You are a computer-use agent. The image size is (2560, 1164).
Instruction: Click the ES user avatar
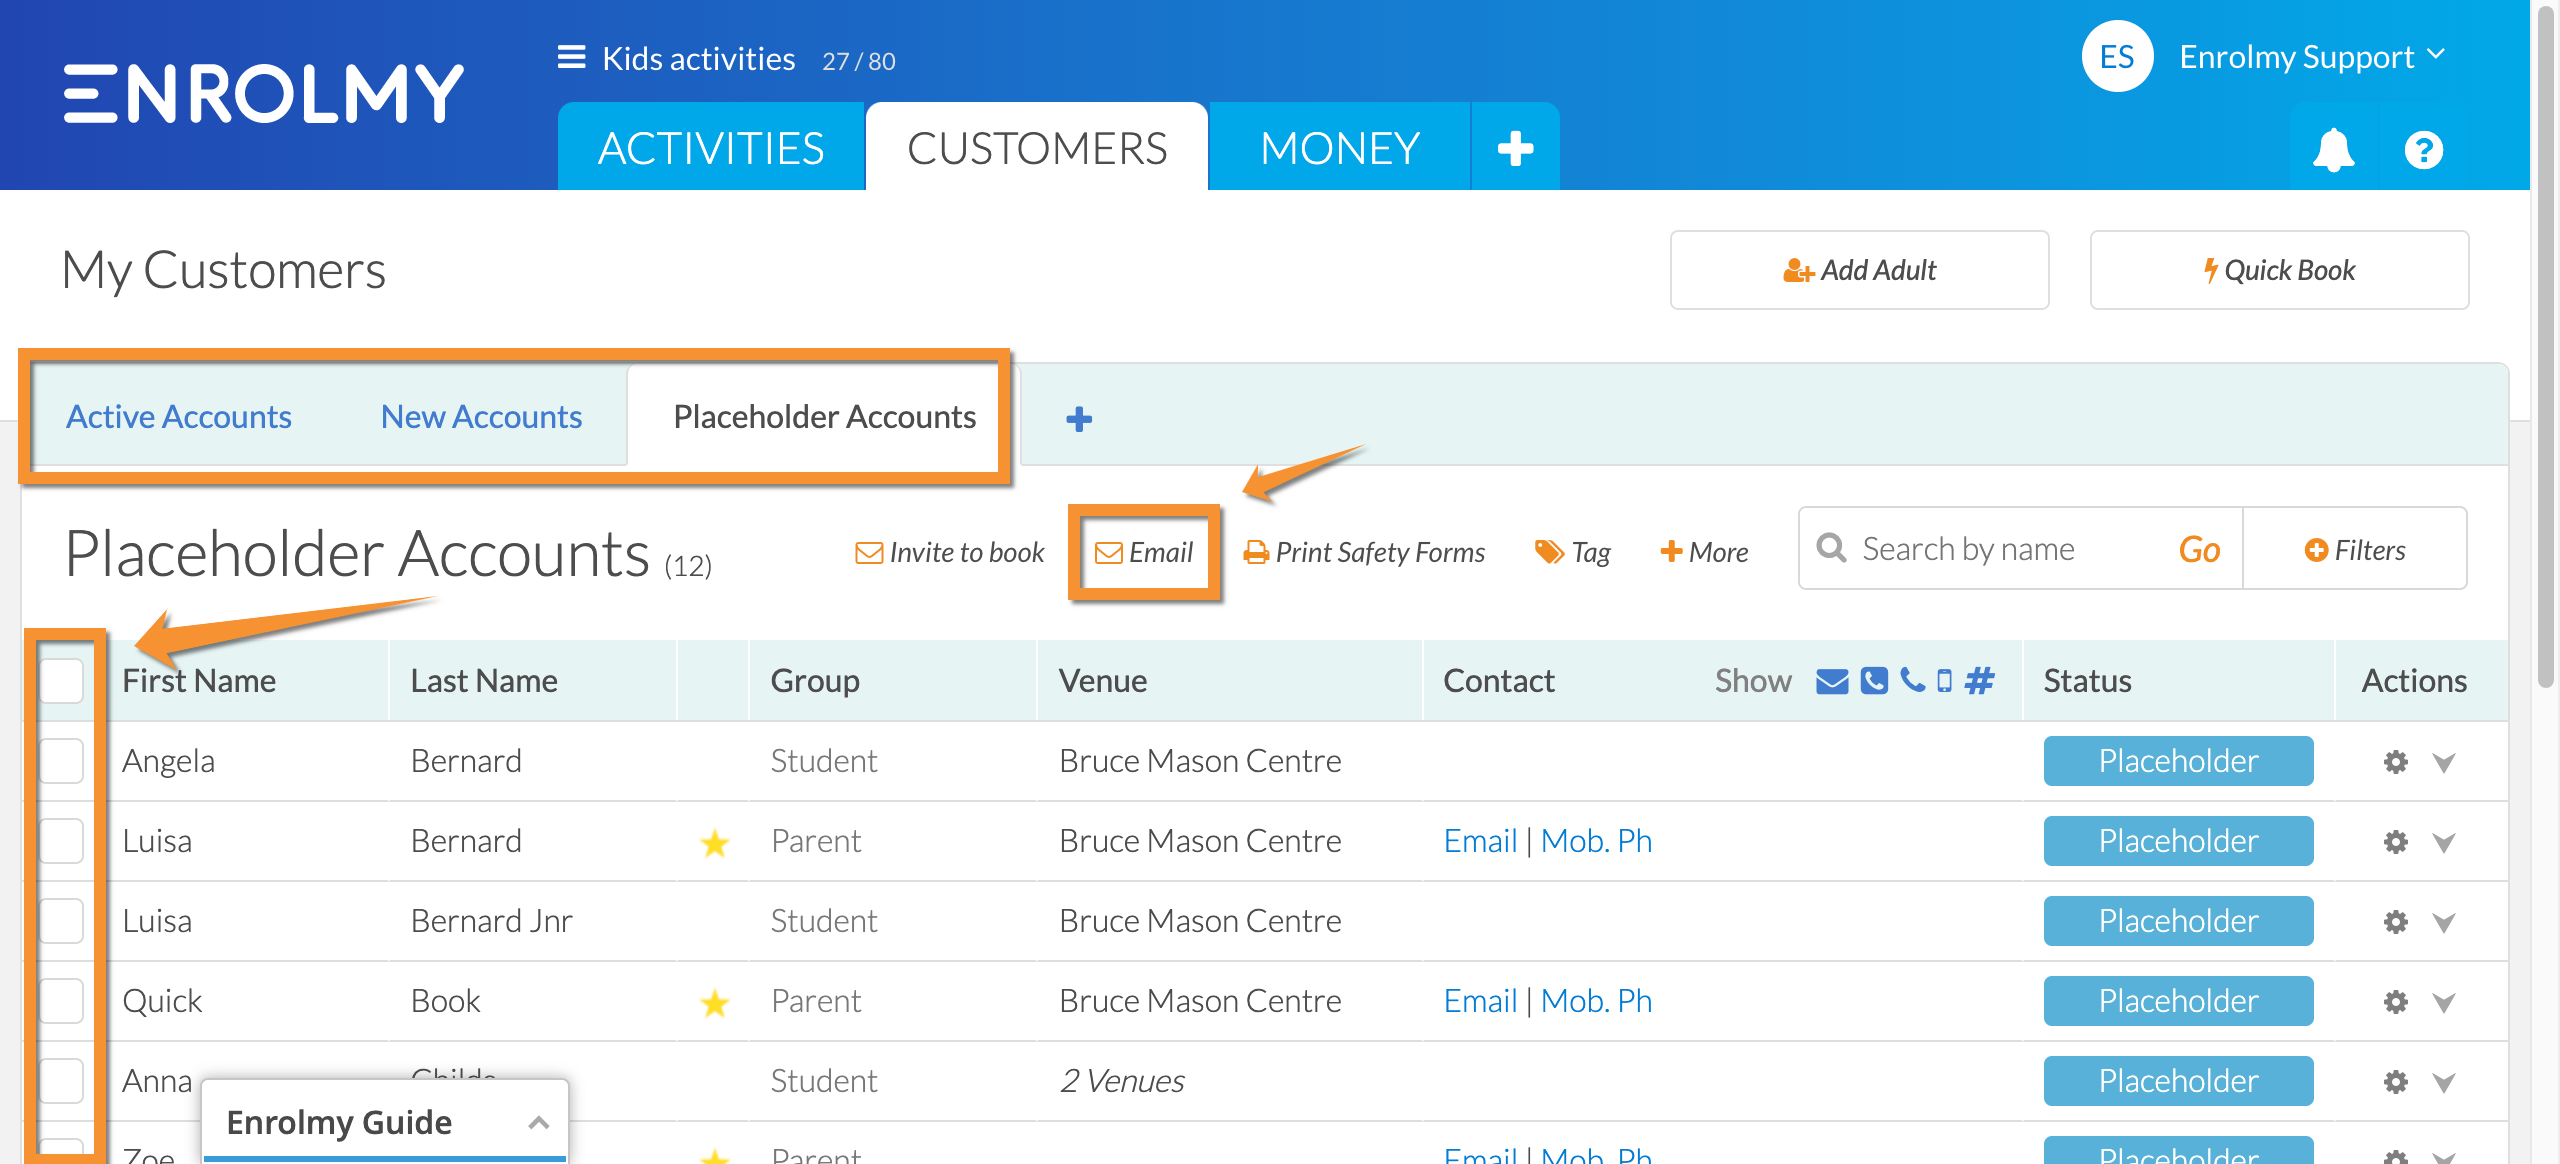2117,57
